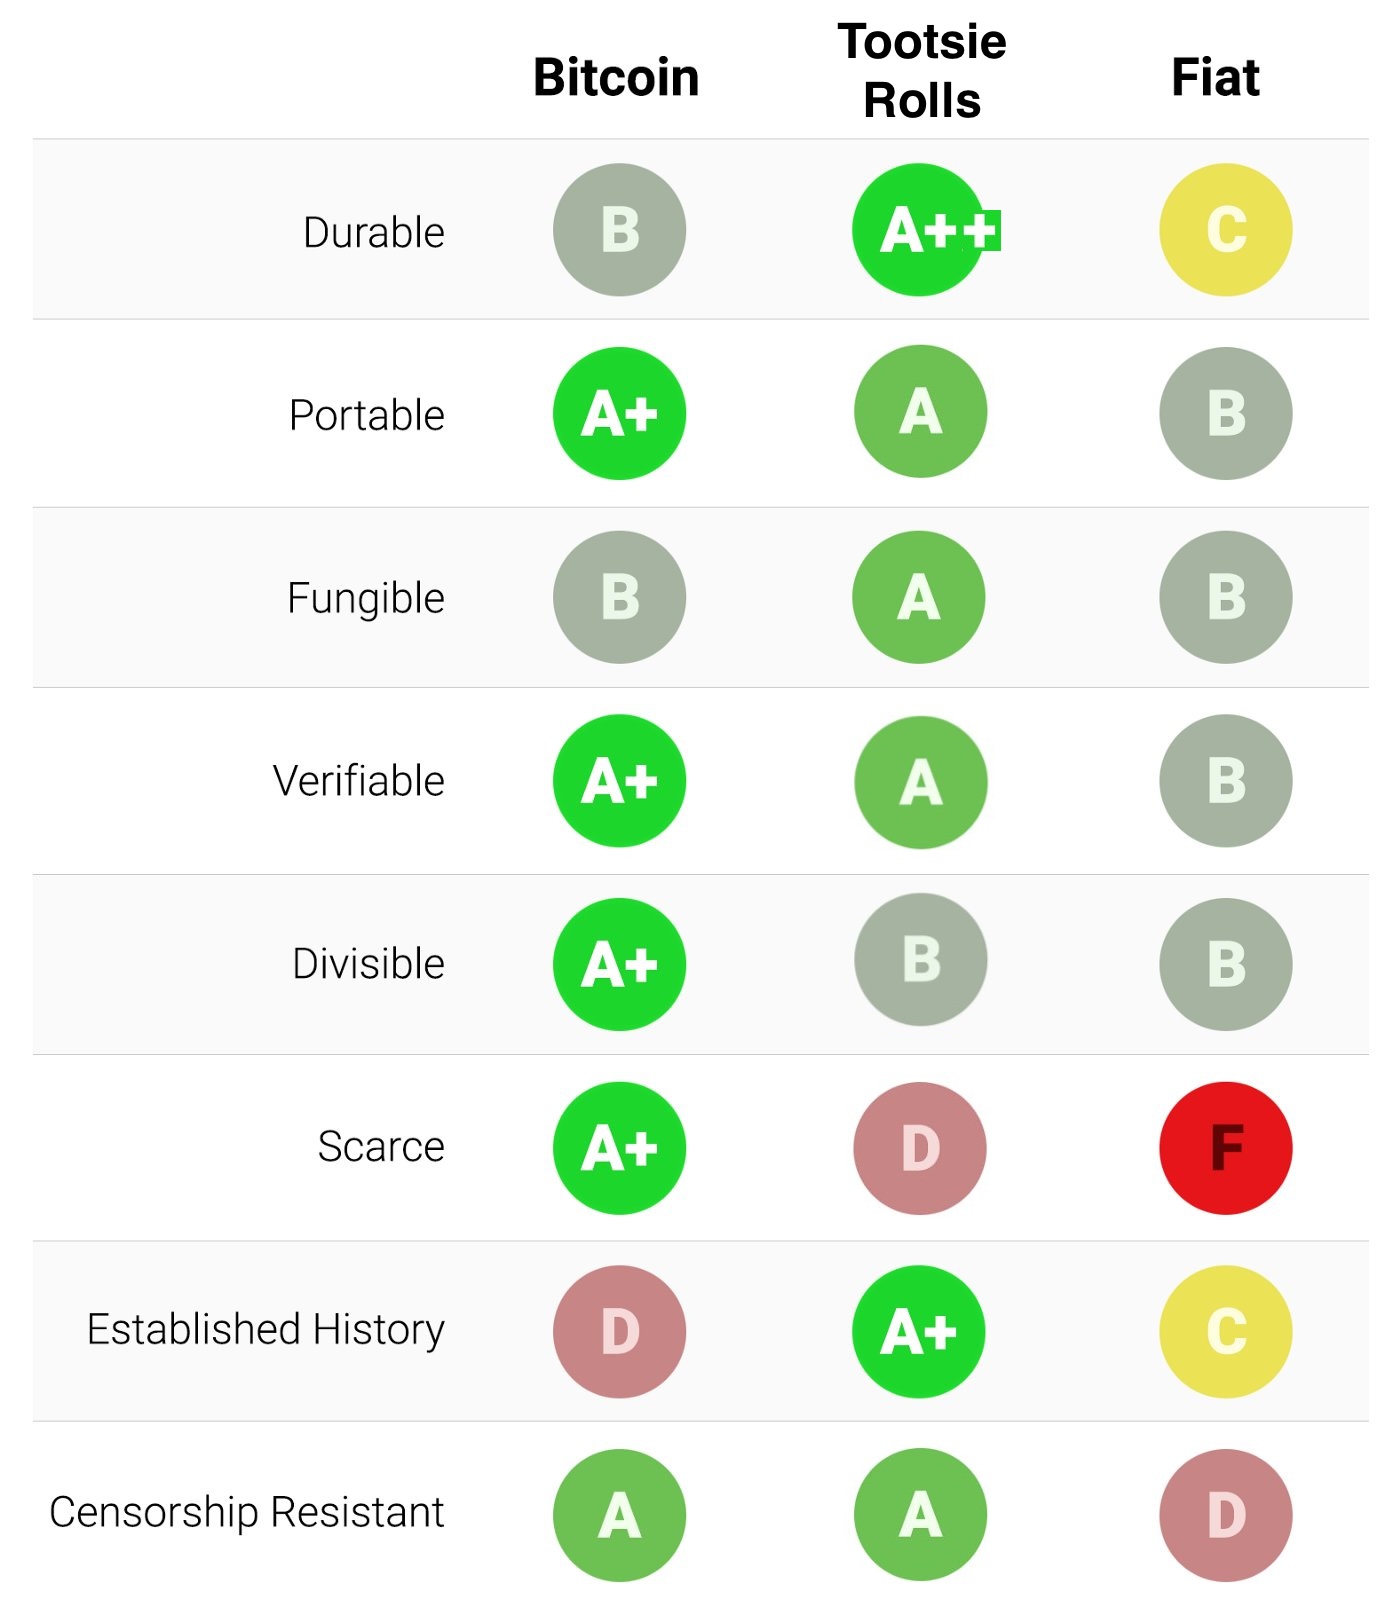1400x1622 pixels.
Task: Click Tootsie Rolls A++ Durable grade badge
Action: (x=919, y=230)
